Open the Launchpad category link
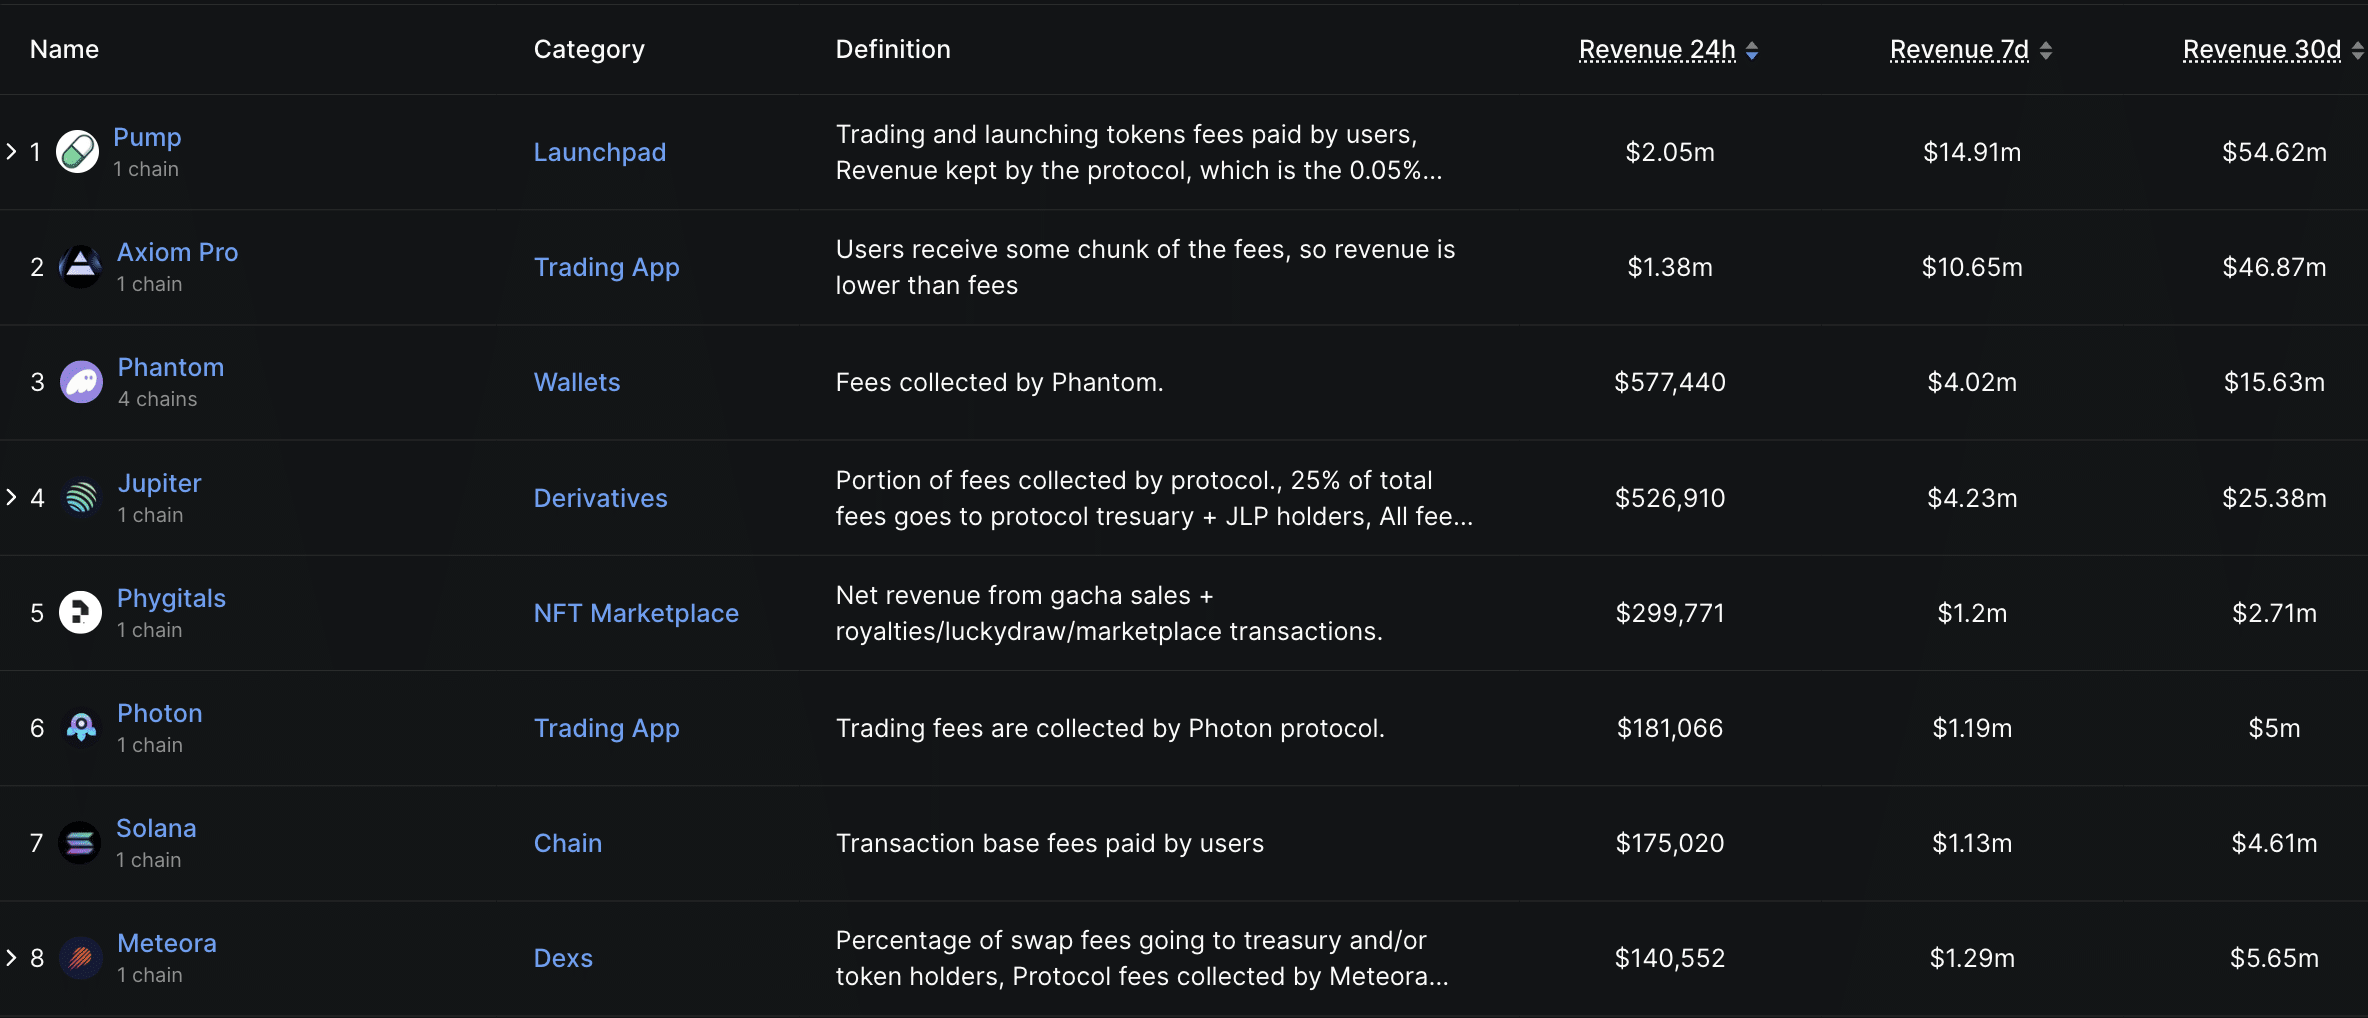 coord(600,152)
